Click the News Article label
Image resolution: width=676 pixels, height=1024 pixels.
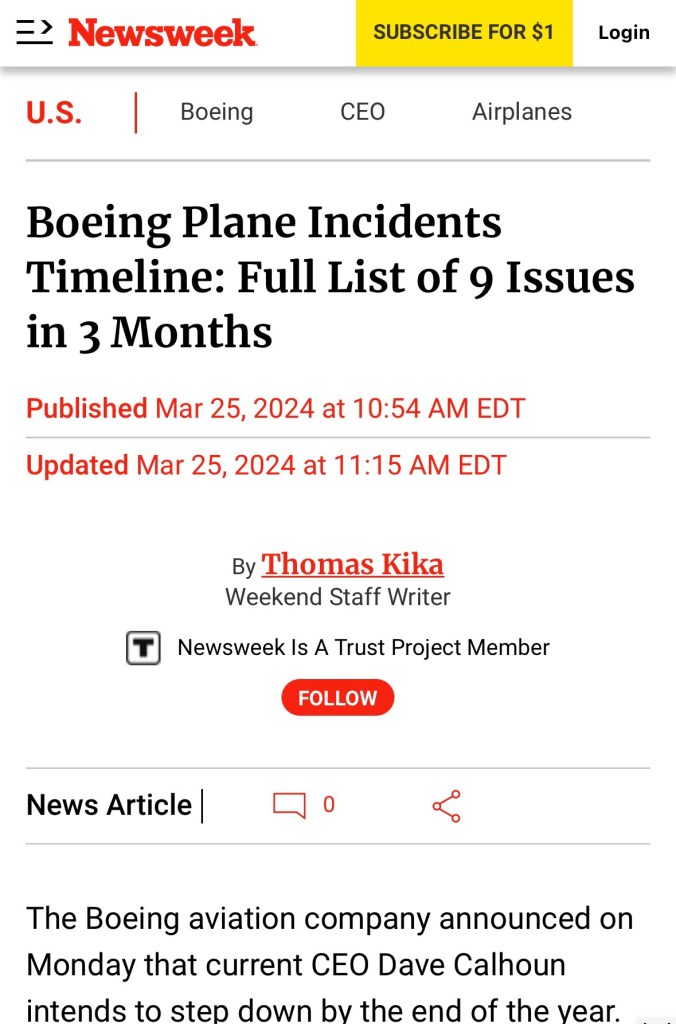[109, 805]
